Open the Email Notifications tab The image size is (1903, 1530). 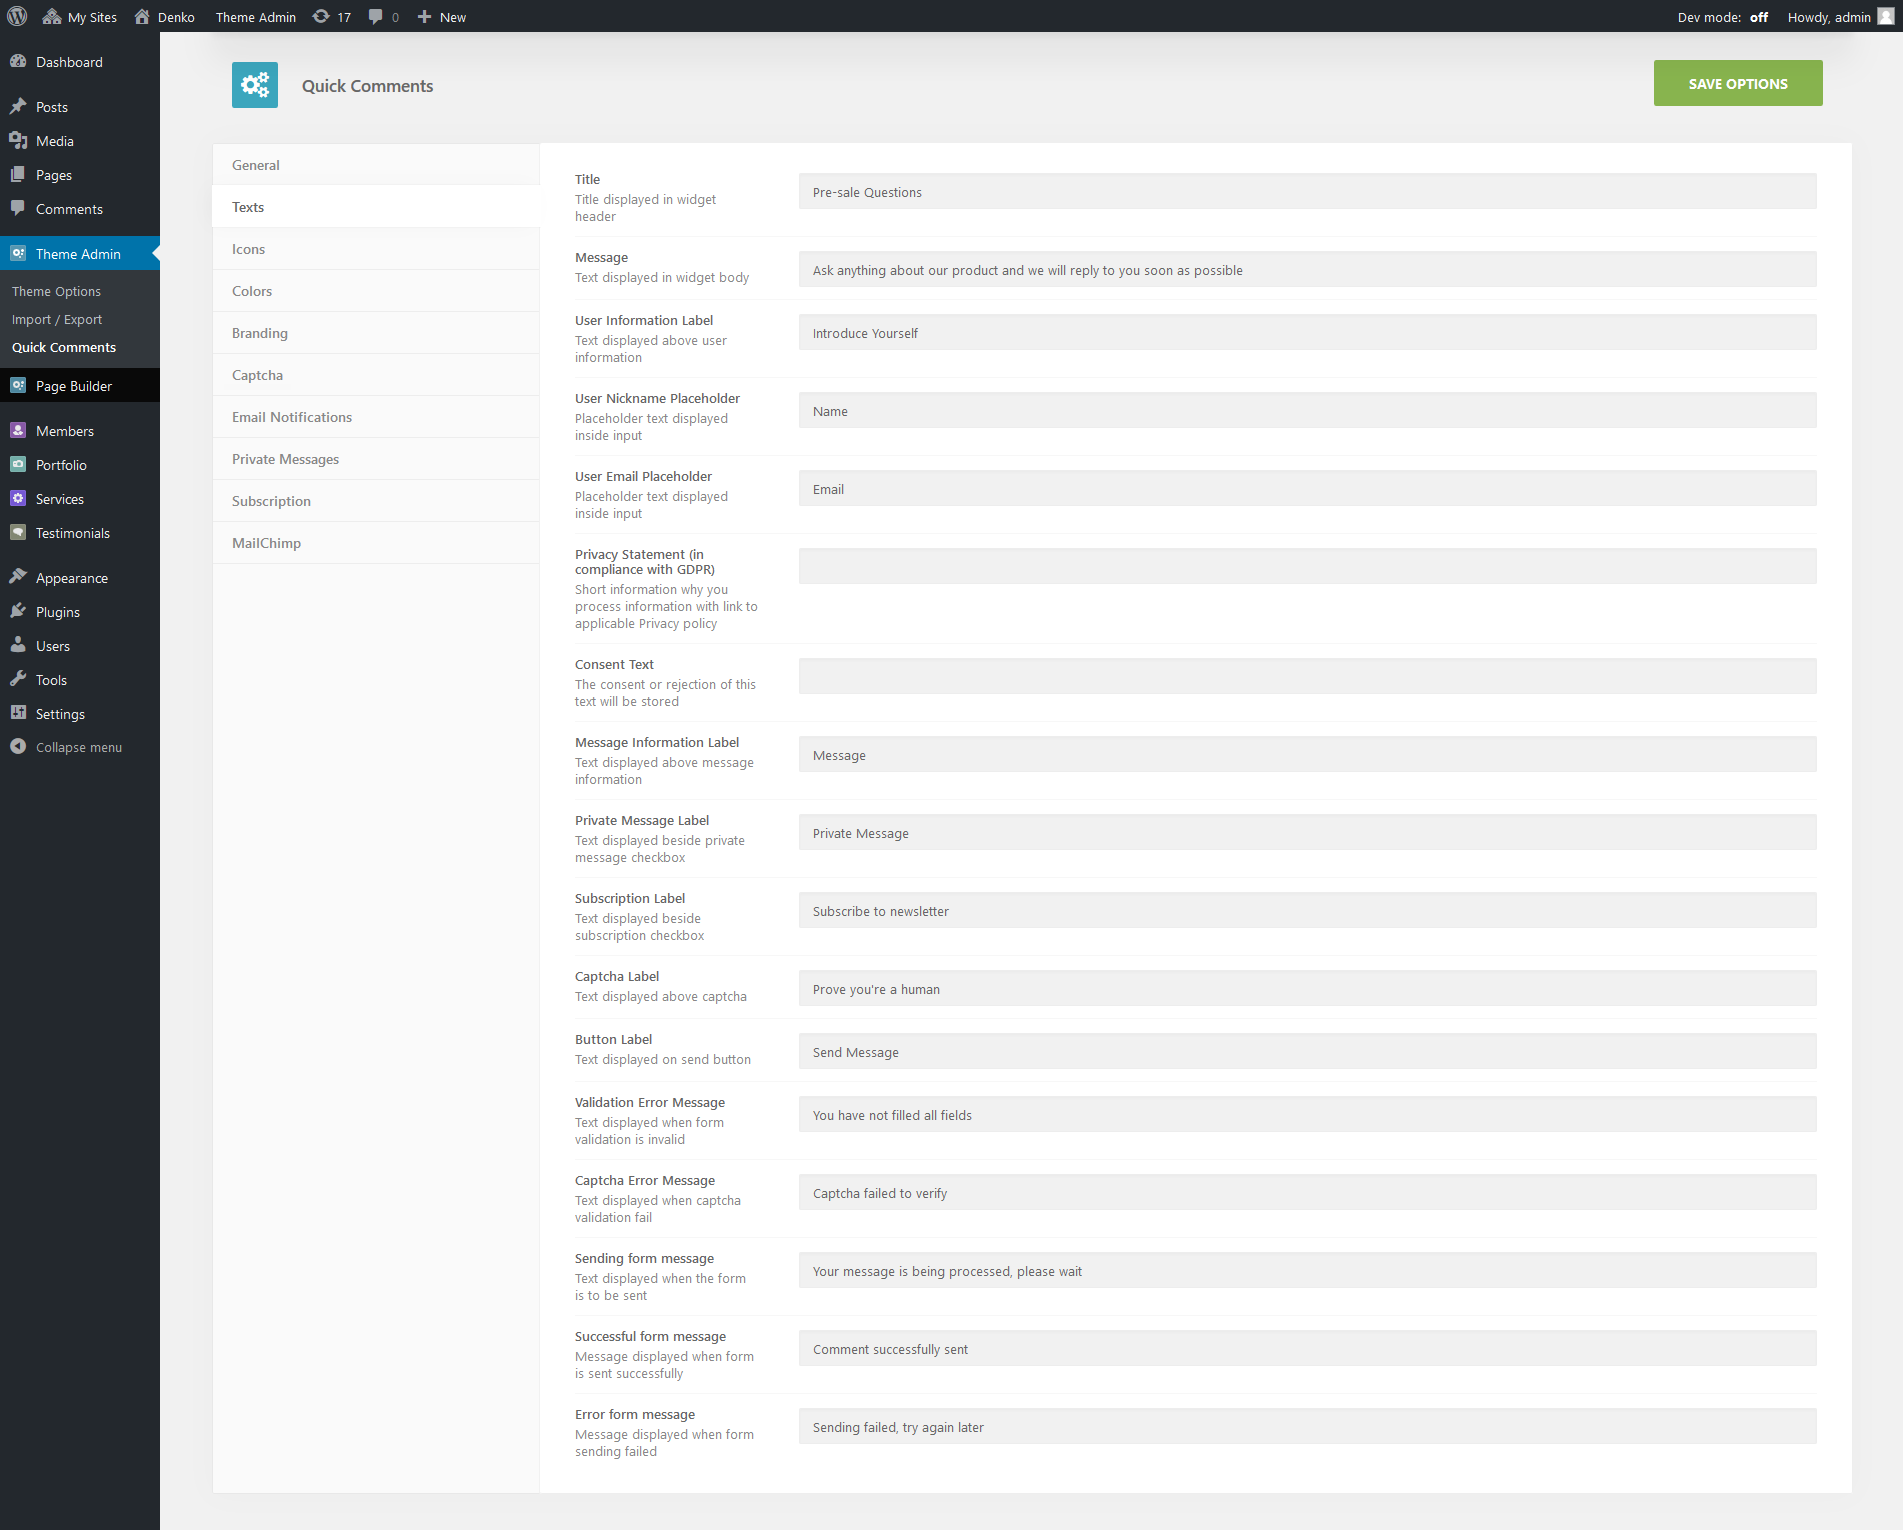376,417
